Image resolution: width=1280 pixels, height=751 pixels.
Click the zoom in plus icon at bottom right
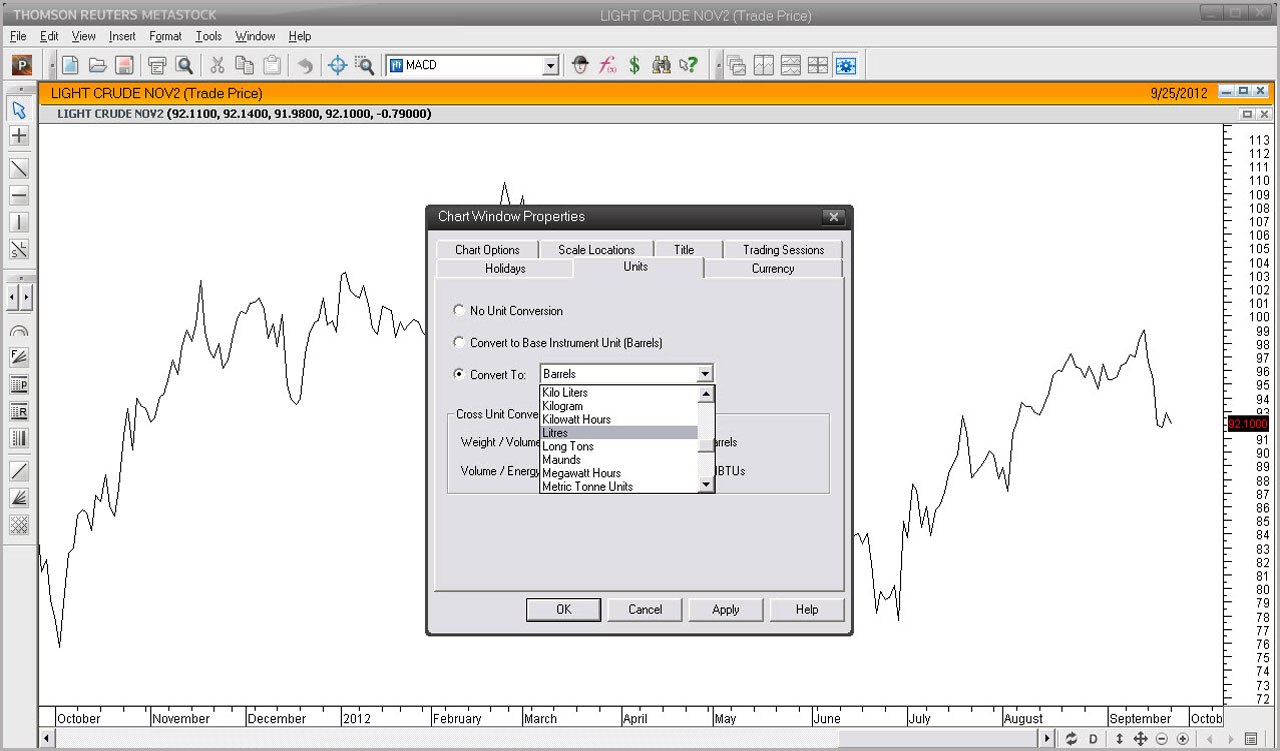coord(1183,739)
